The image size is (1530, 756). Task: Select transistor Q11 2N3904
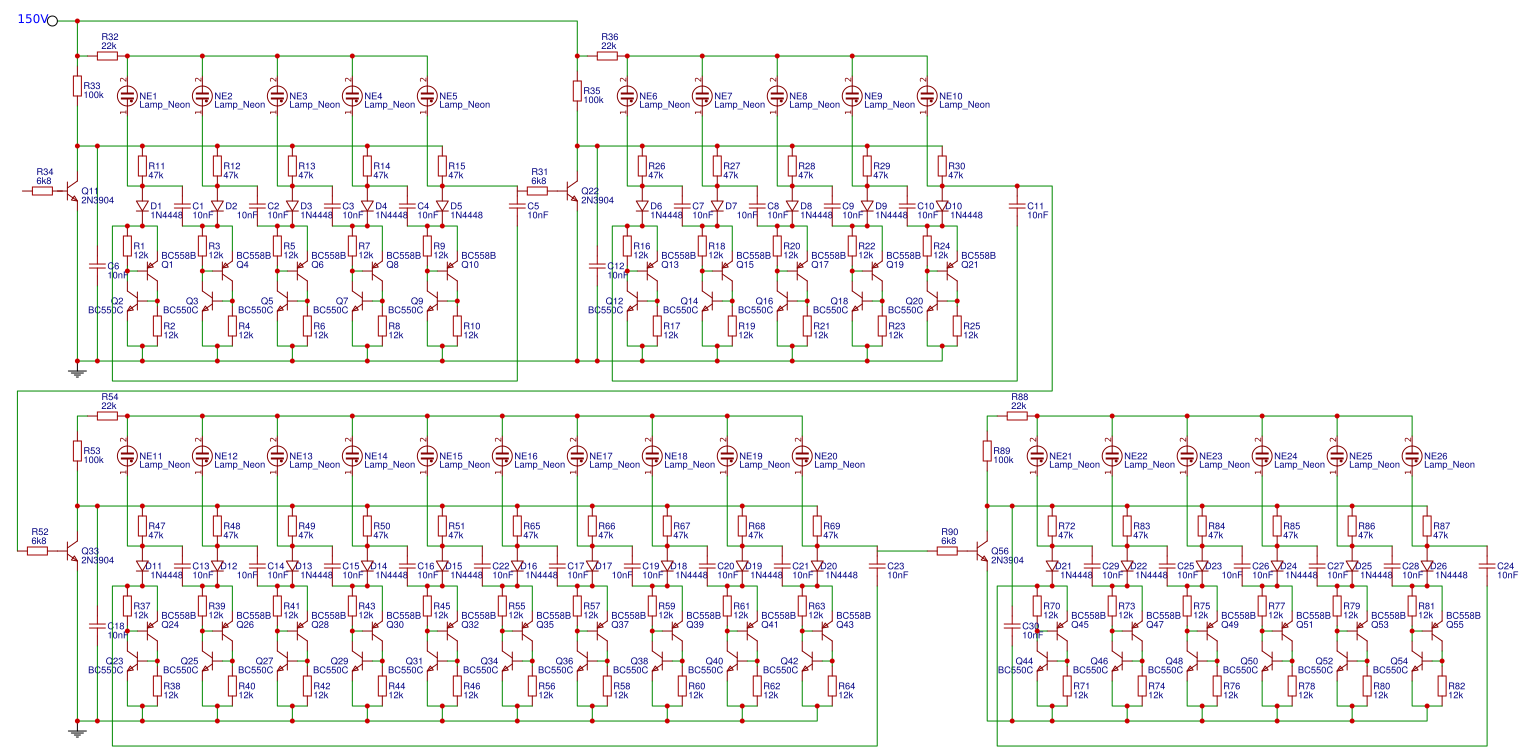click(x=68, y=188)
